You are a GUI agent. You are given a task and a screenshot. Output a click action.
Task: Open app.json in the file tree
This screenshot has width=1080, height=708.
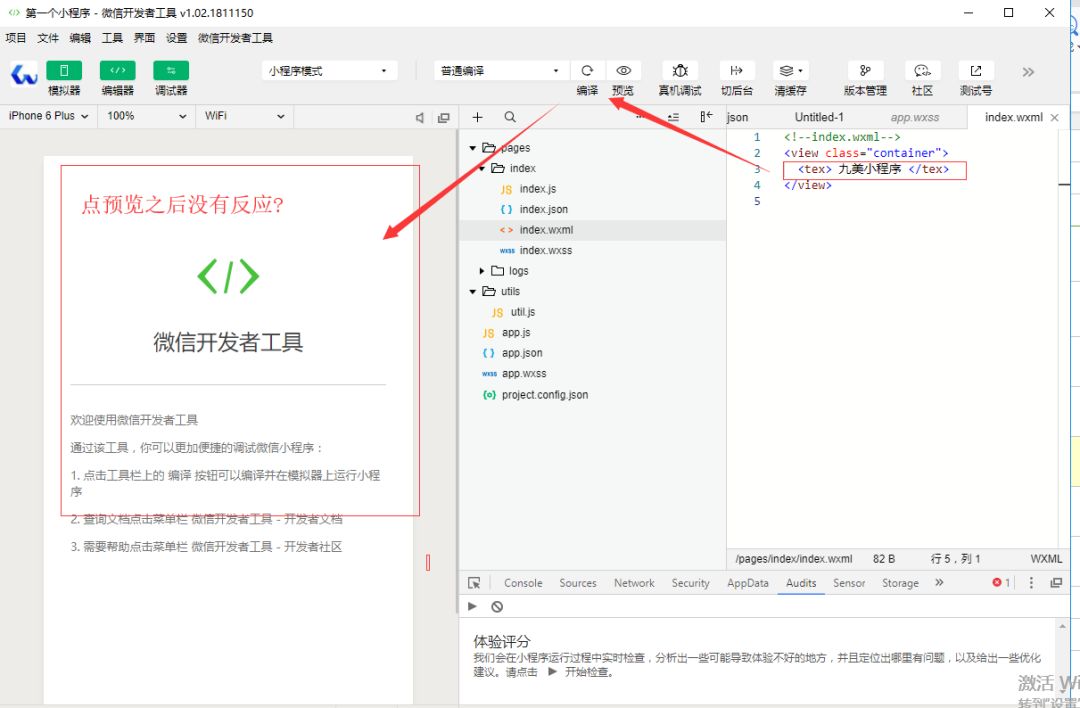click(521, 353)
